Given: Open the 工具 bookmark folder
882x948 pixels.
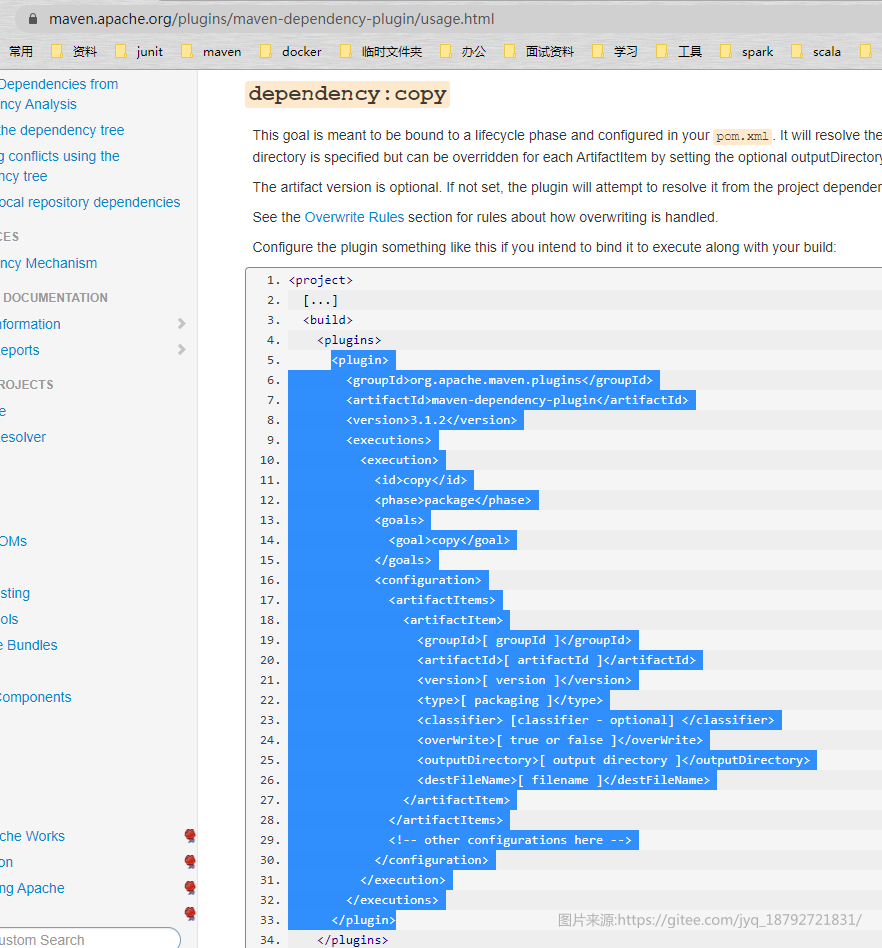Looking at the screenshot, I should pos(679,51).
